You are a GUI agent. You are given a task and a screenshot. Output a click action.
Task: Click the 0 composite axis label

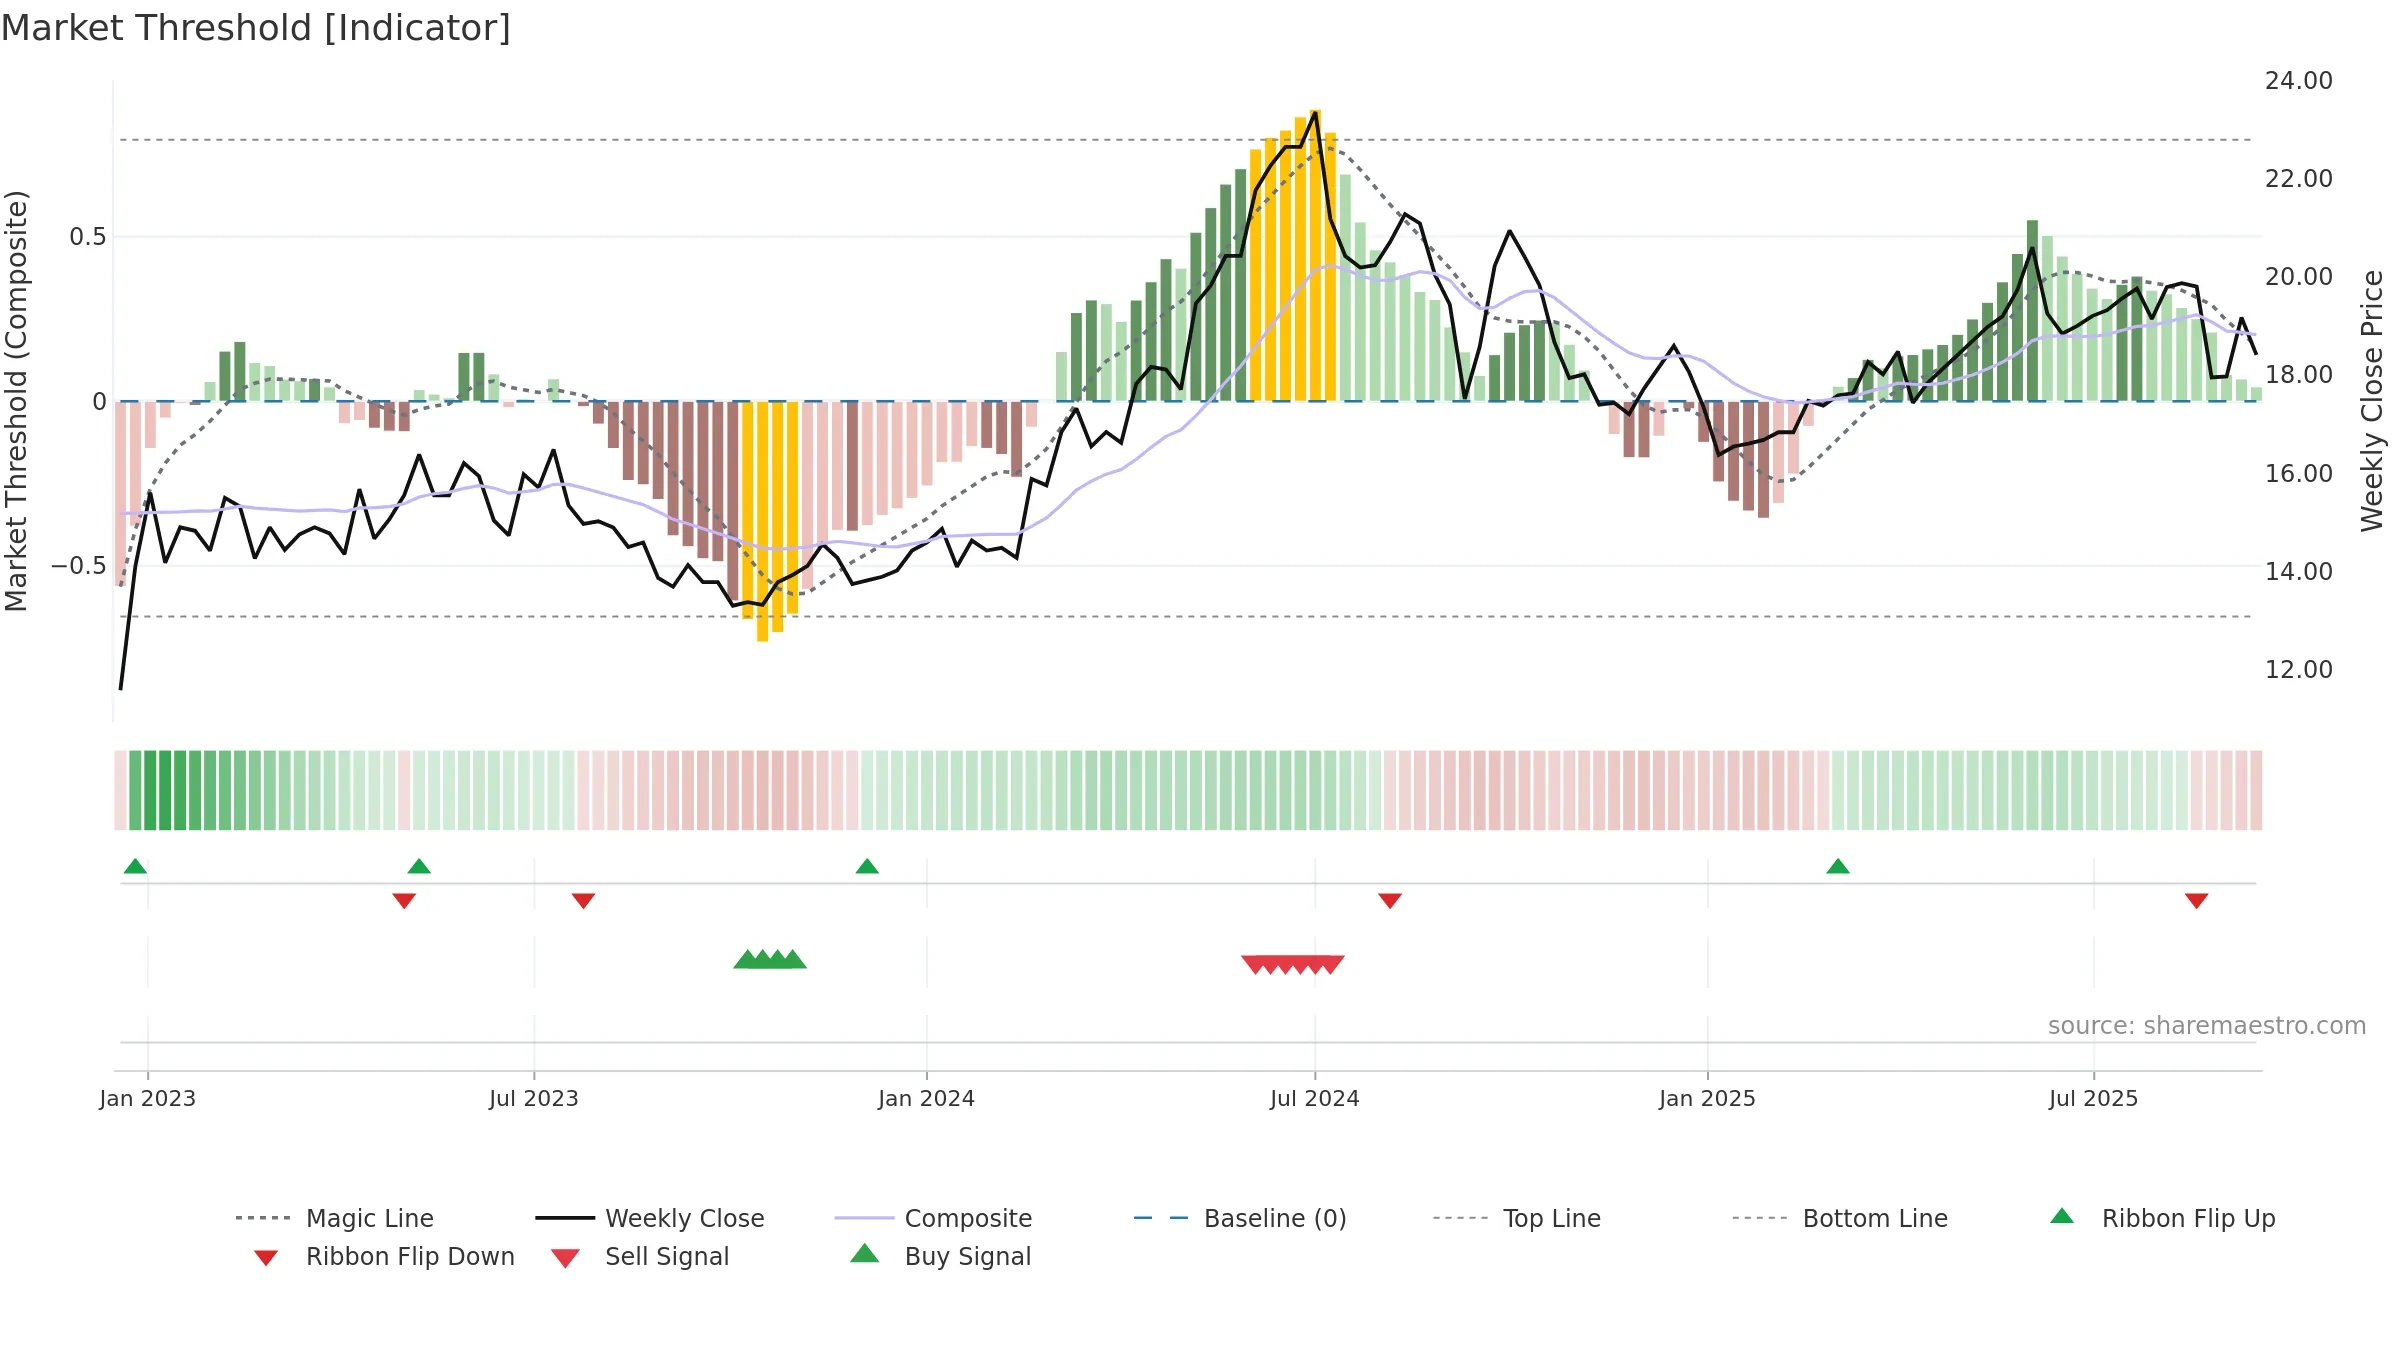pos(99,402)
